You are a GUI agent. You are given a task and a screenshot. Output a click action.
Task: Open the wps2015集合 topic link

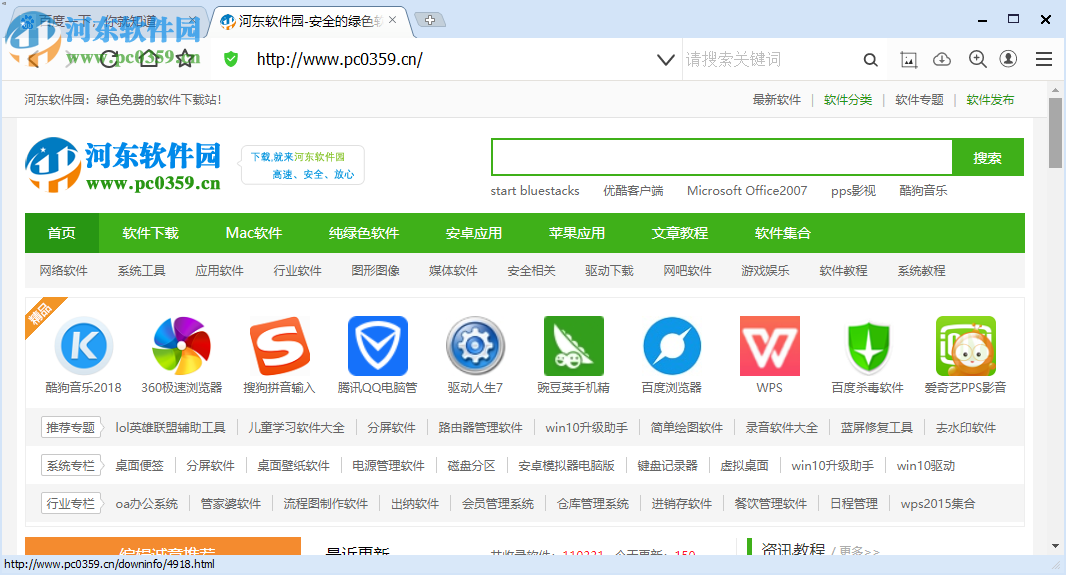coord(938,504)
